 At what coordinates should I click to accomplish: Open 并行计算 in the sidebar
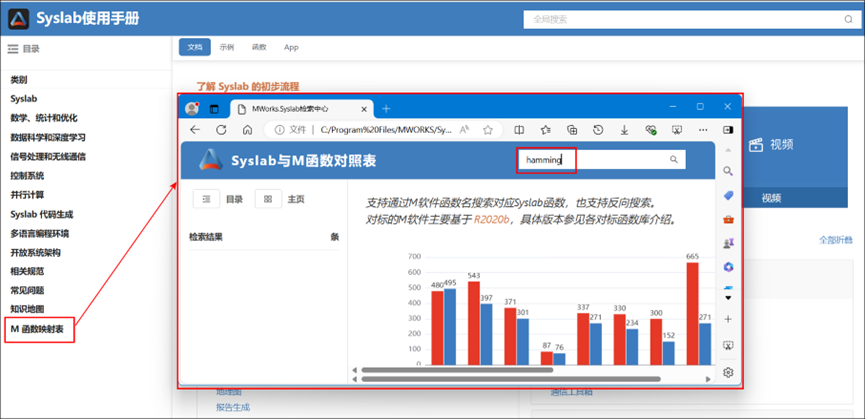pos(27,195)
